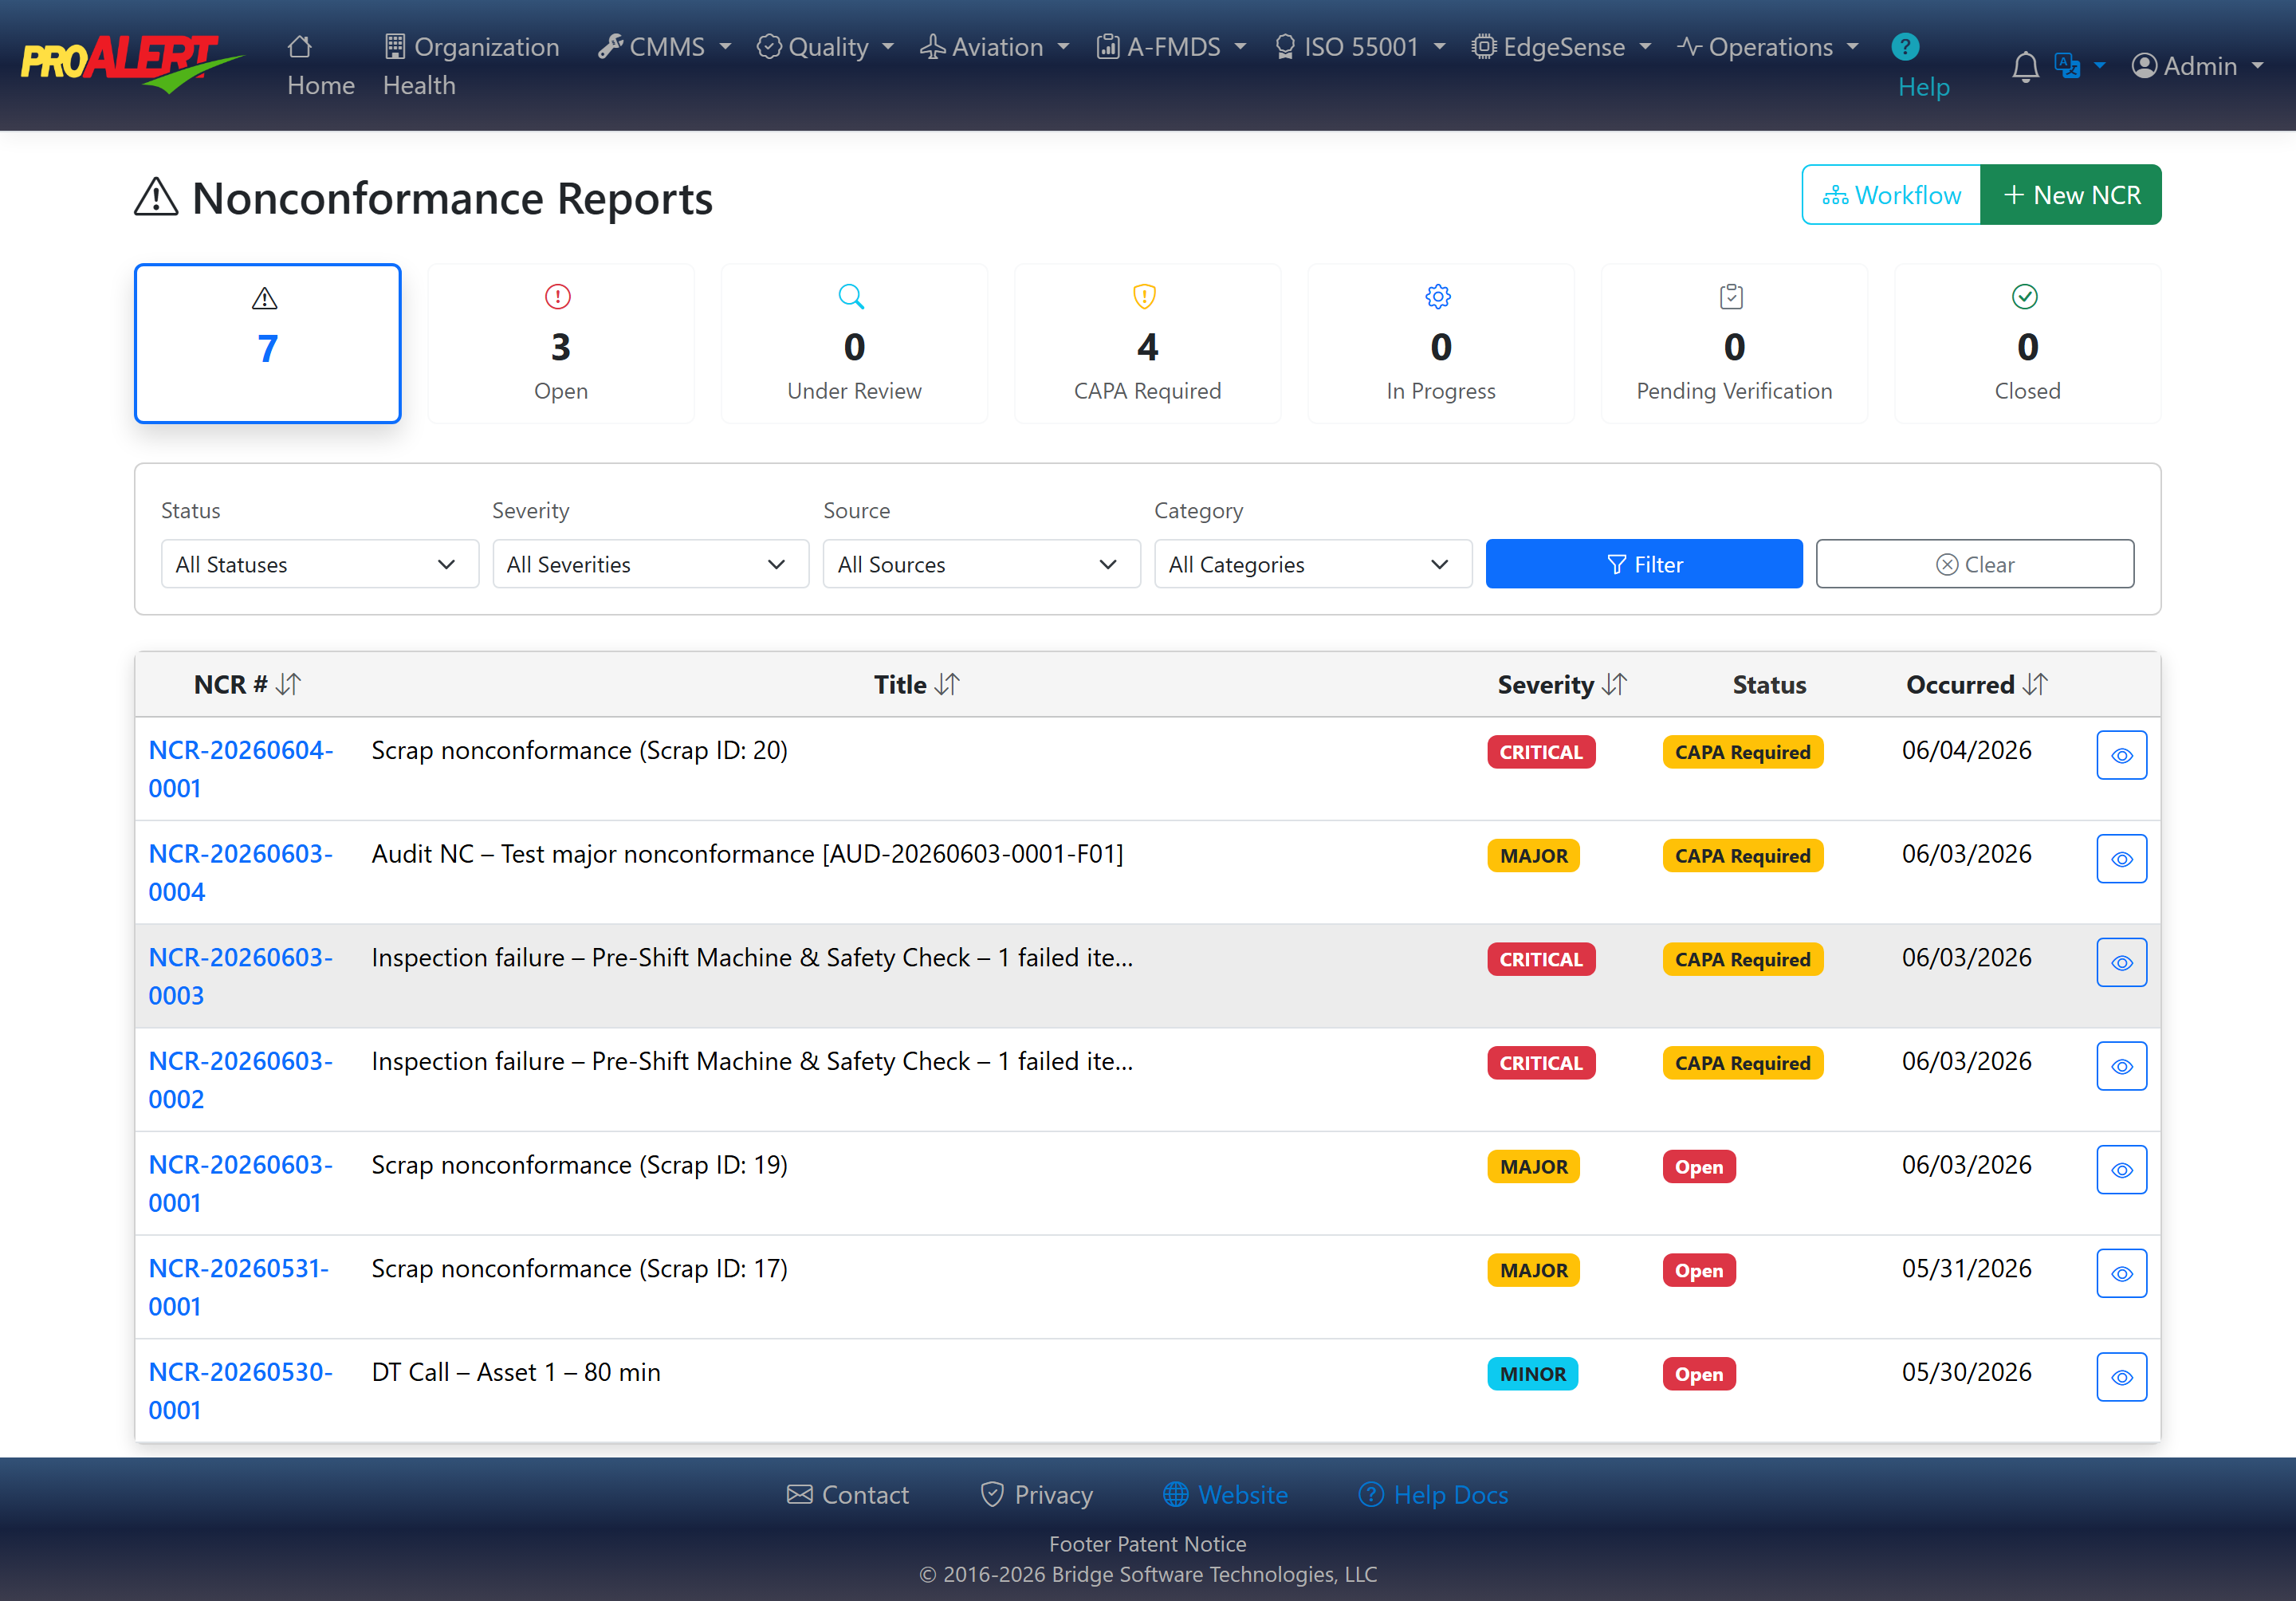
Task: Open the Privacy footer link
Action: click(x=1036, y=1494)
